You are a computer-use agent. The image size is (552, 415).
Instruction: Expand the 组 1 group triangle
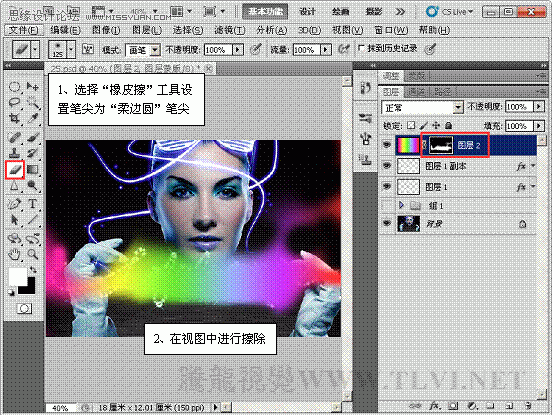tap(401, 205)
